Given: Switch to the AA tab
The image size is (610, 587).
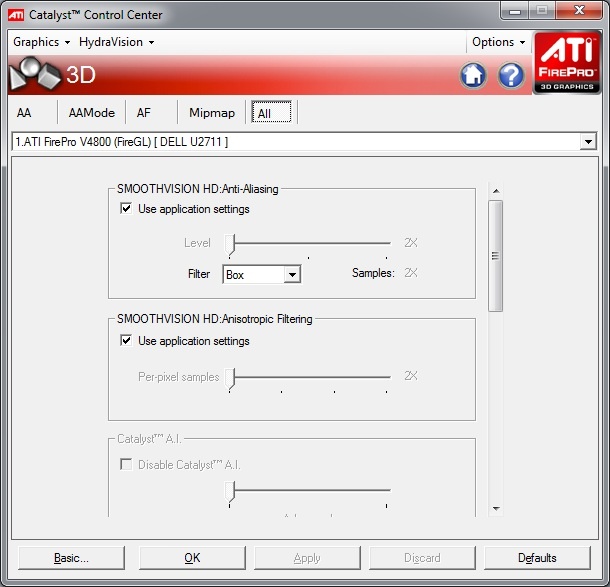Looking at the screenshot, I should pos(24,113).
